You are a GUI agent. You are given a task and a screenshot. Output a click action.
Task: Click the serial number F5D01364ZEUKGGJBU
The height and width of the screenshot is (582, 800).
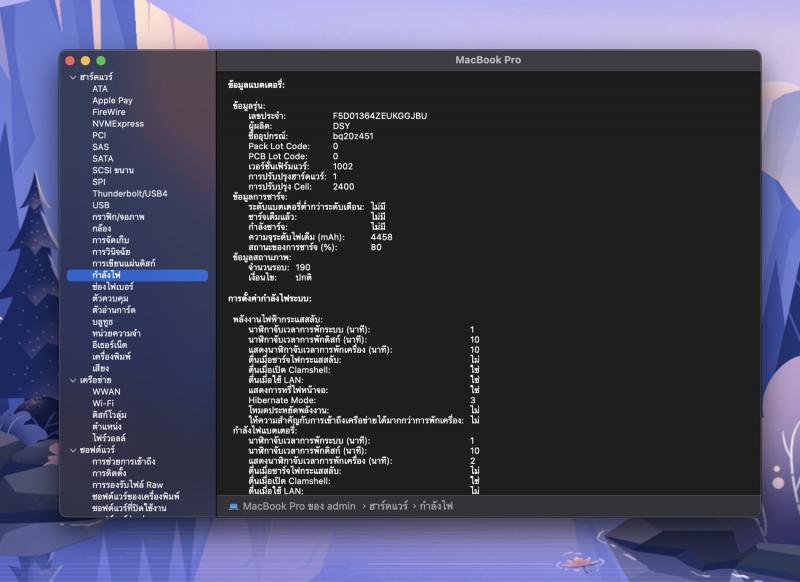[x=380, y=116]
